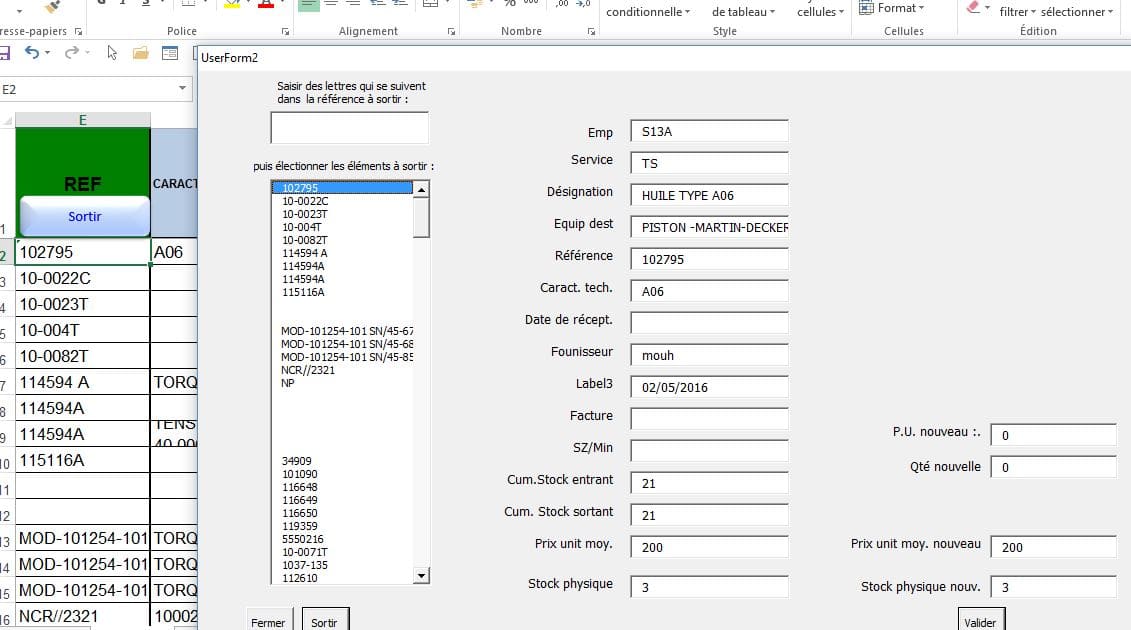The height and width of the screenshot is (630, 1131).
Task: Click the Fermer button
Action: 268,621
